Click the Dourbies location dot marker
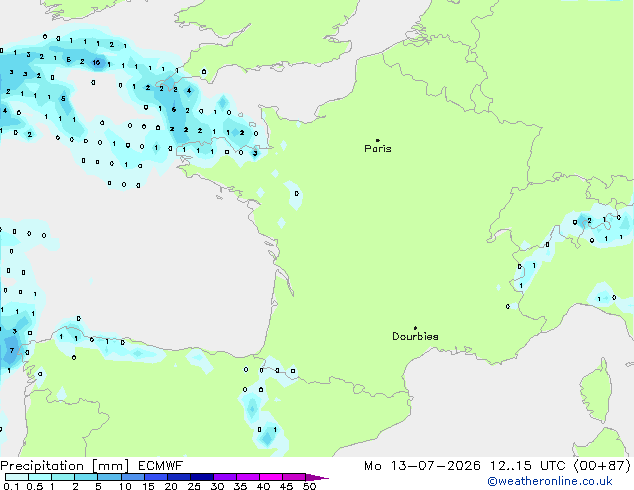 click(415, 328)
